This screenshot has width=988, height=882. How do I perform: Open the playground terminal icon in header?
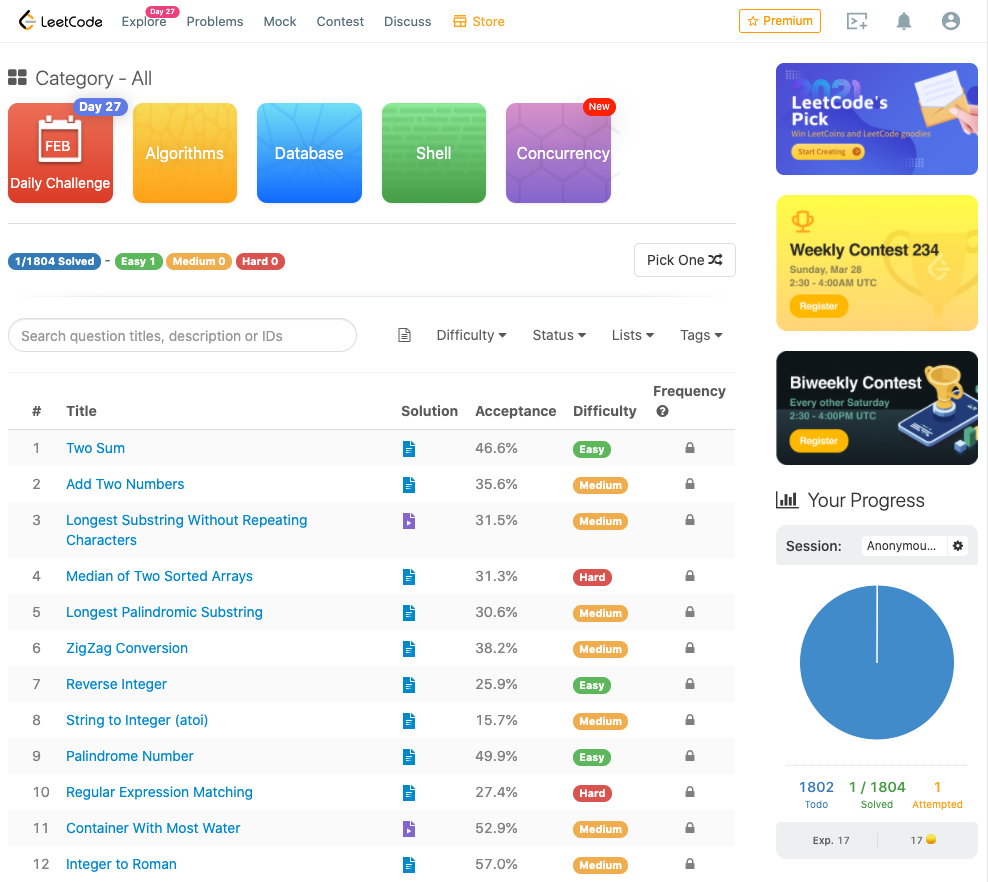click(856, 21)
